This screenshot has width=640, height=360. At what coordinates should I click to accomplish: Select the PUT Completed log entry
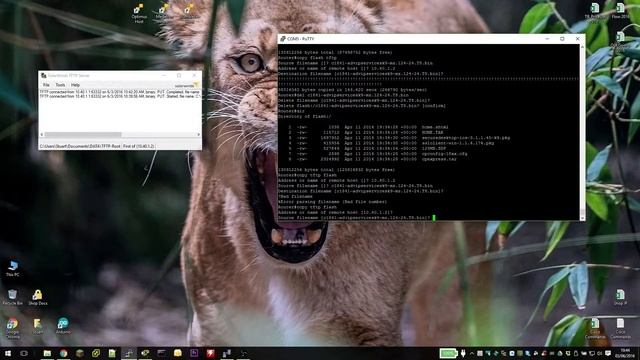(x=120, y=92)
